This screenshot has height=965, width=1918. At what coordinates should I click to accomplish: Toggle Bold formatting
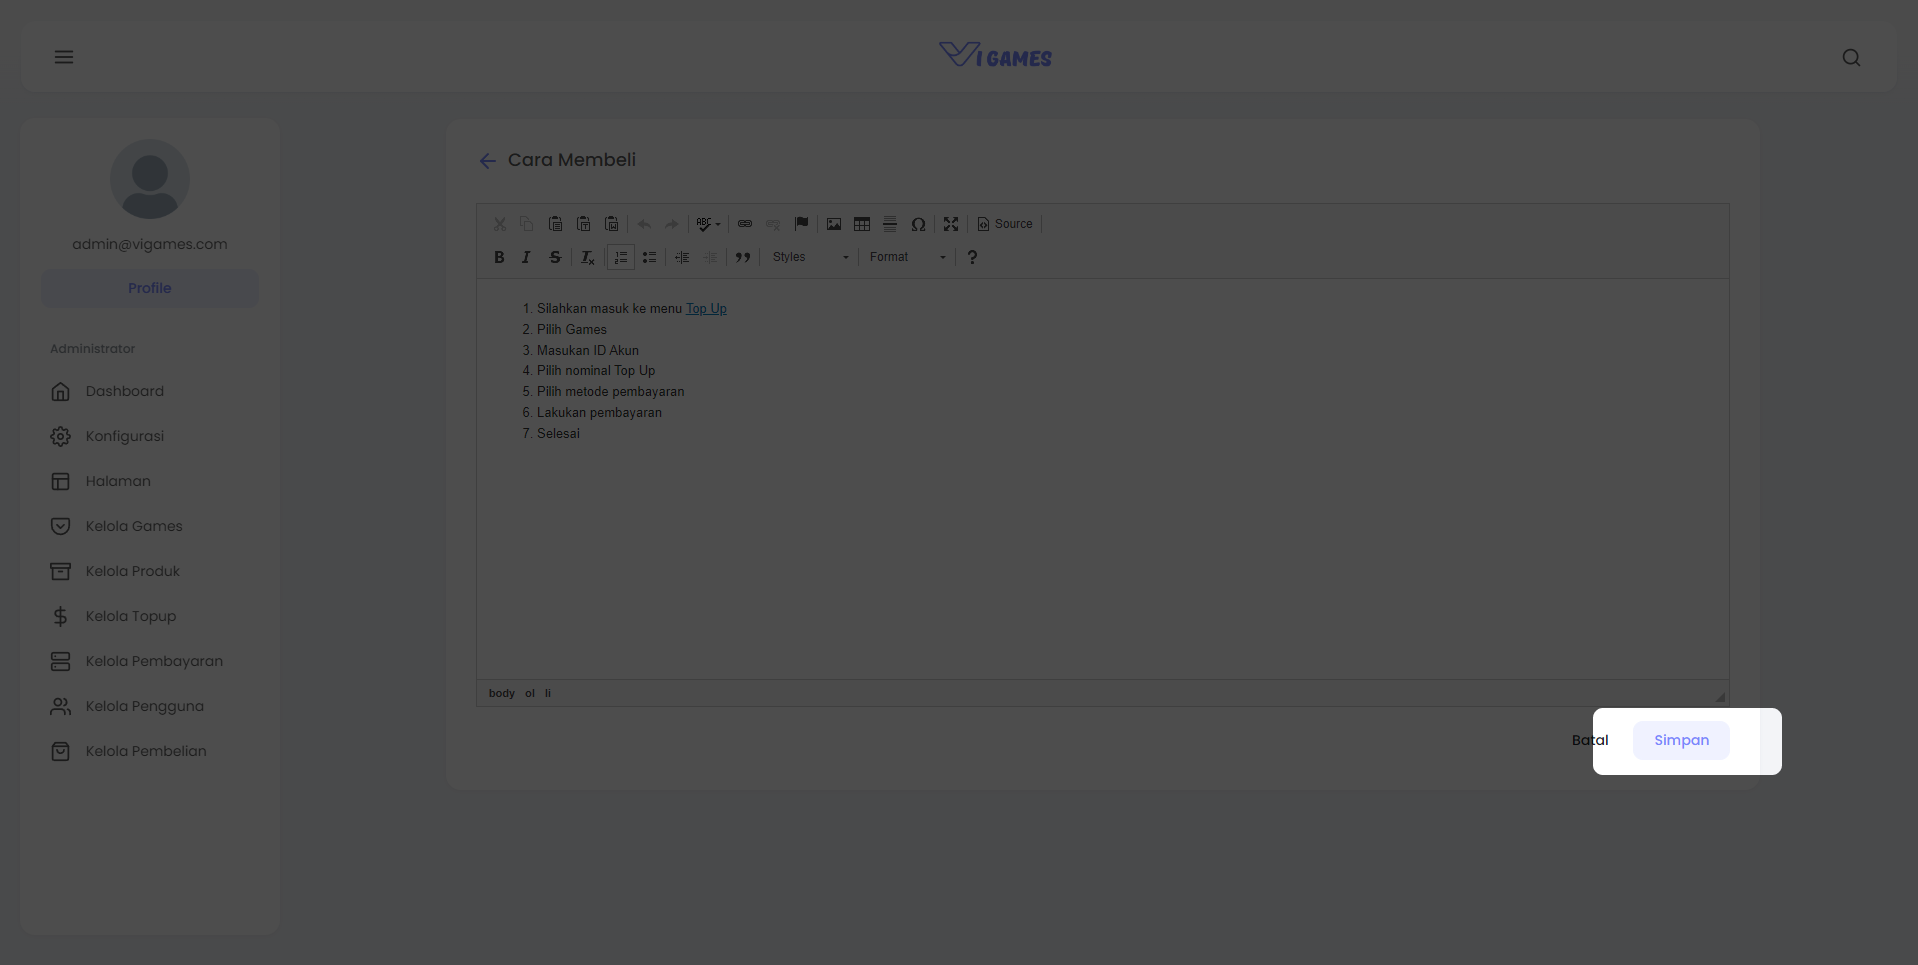click(x=499, y=257)
